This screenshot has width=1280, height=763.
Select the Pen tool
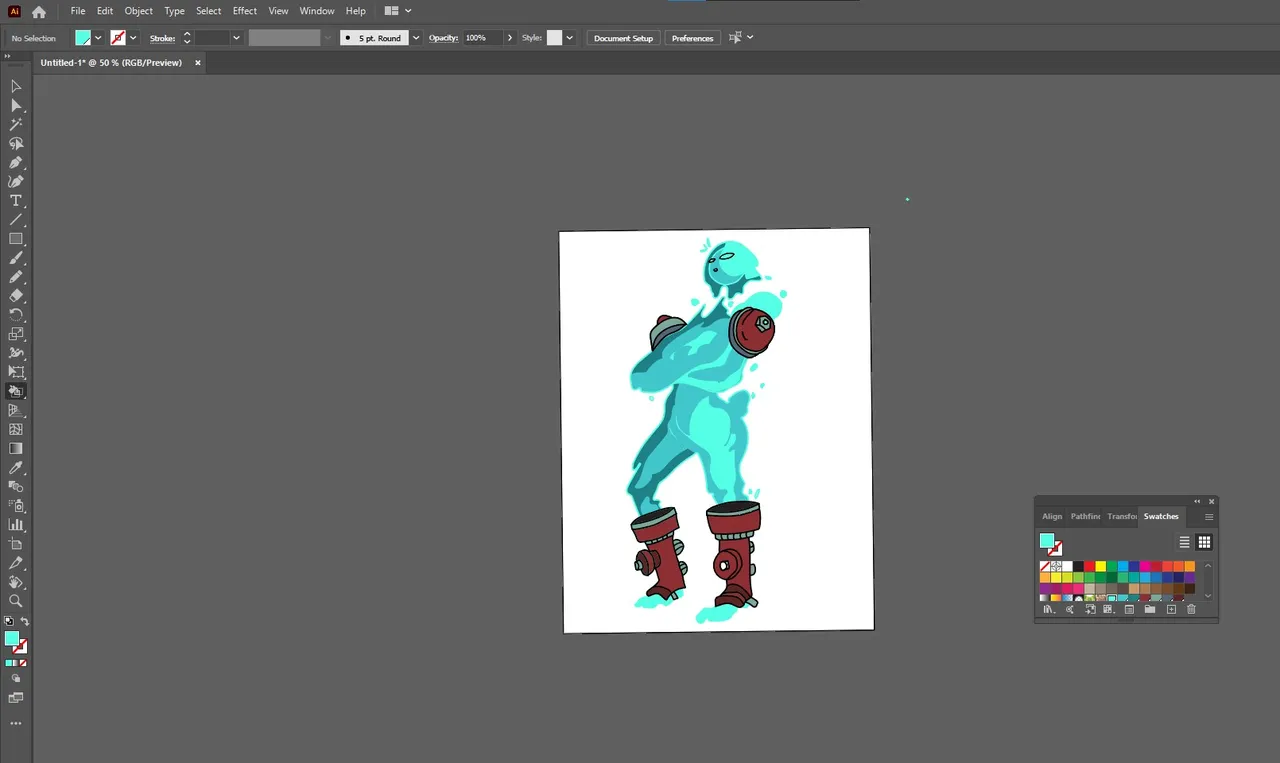[16, 162]
